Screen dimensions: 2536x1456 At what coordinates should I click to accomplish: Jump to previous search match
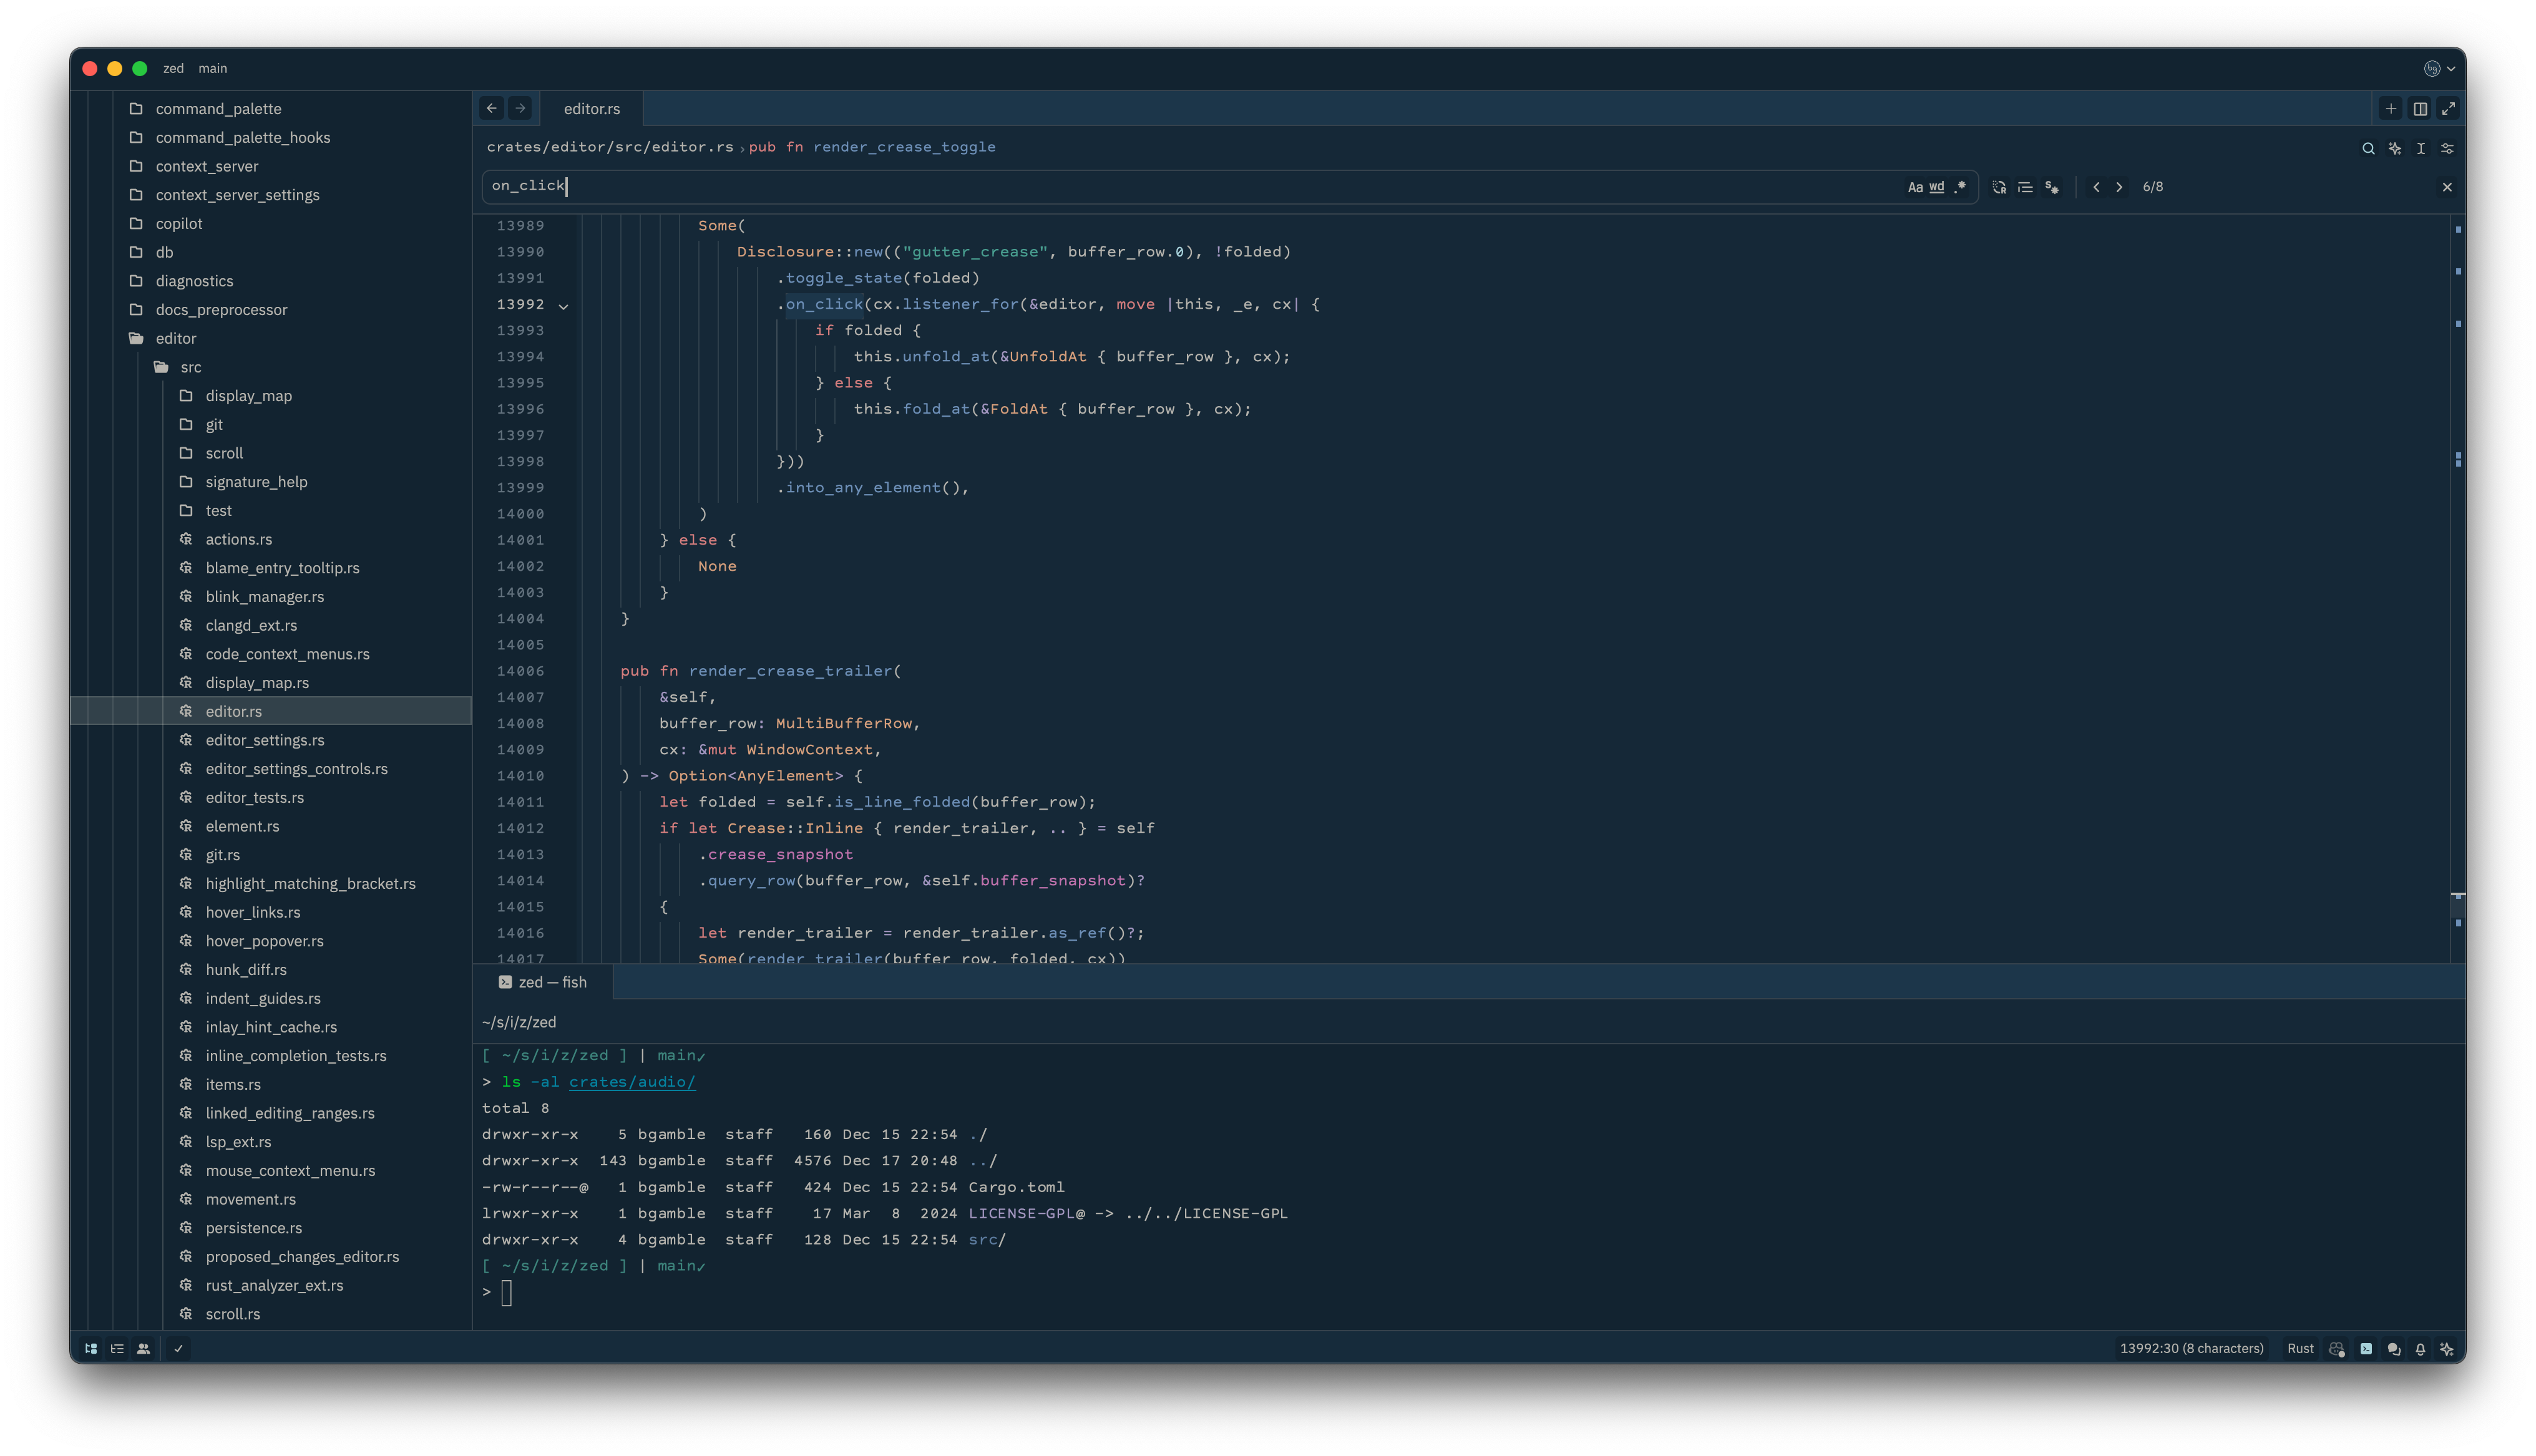click(x=2096, y=187)
